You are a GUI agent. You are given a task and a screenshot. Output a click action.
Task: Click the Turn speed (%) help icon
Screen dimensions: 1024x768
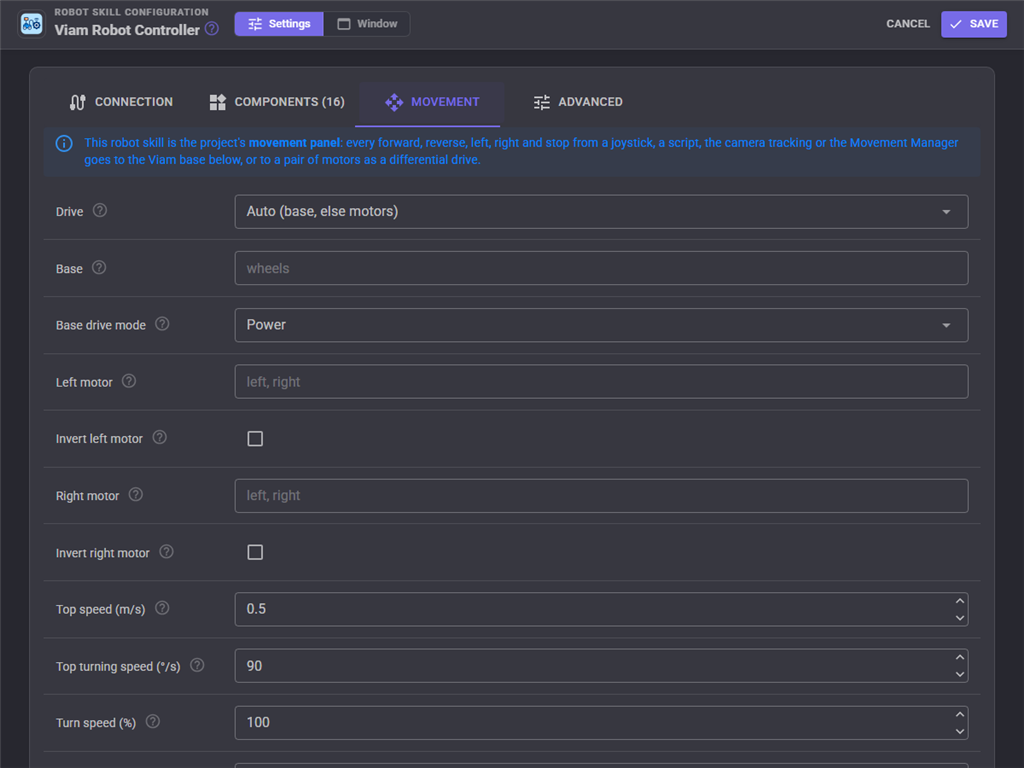[x=152, y=722]
